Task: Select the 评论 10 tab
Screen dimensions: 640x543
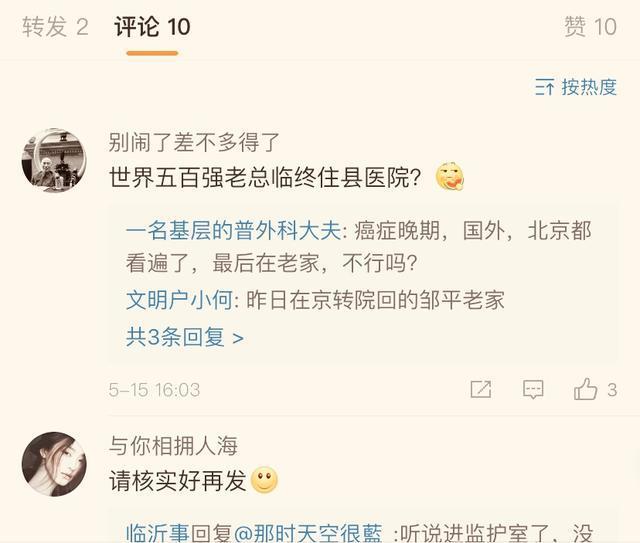Action: click(152, 27)
